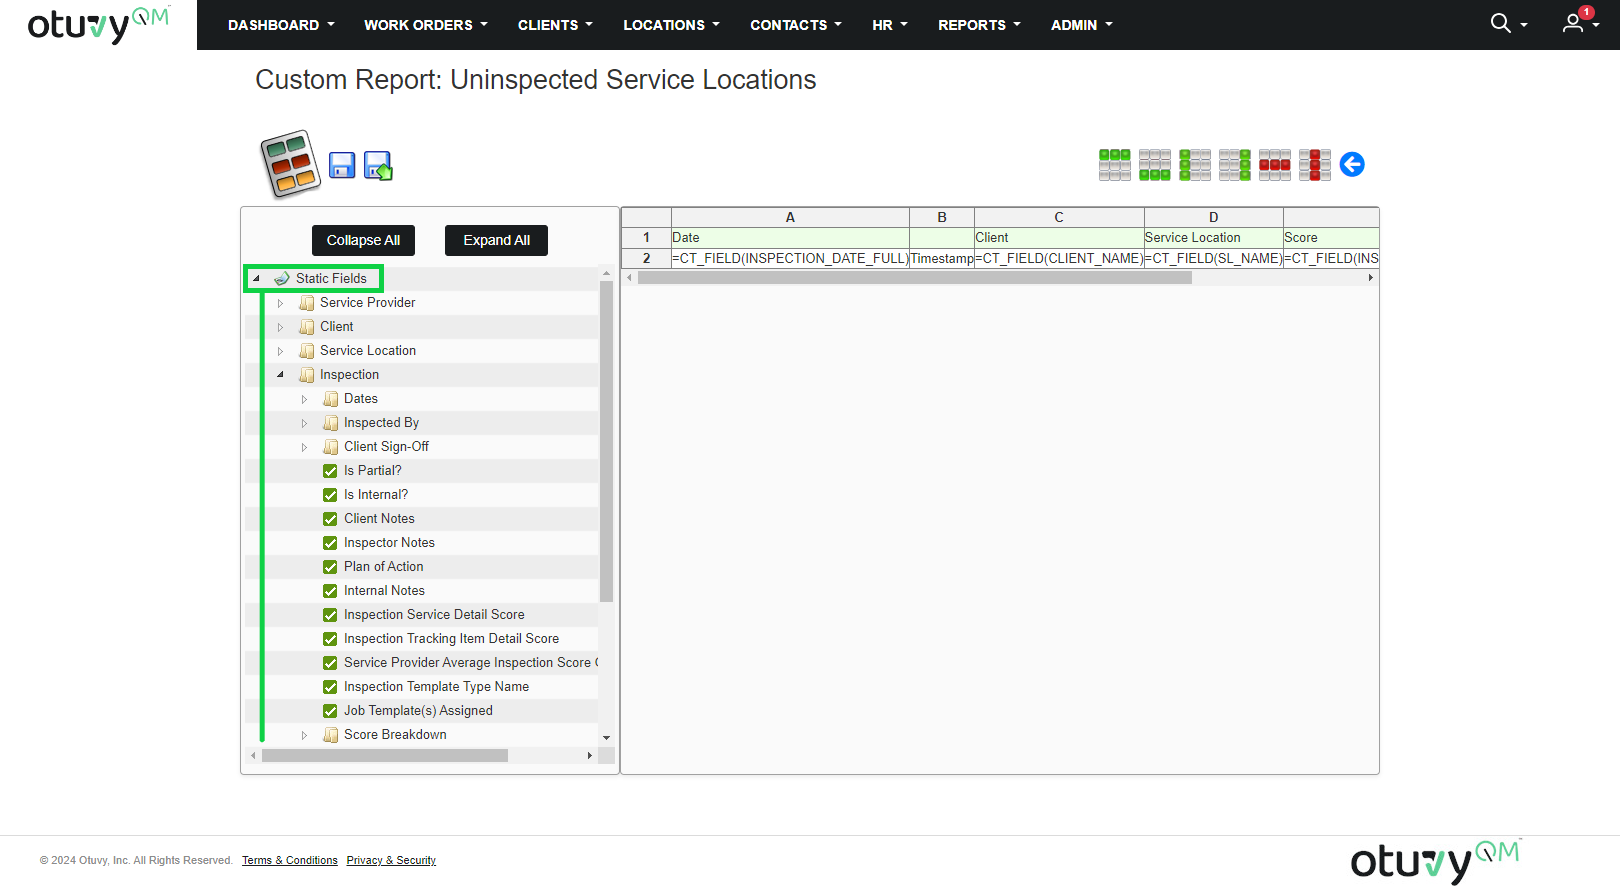Open the search magnifier icon
The image size is (1620, 886).
pyautogui.click(x=1500, y=23)
